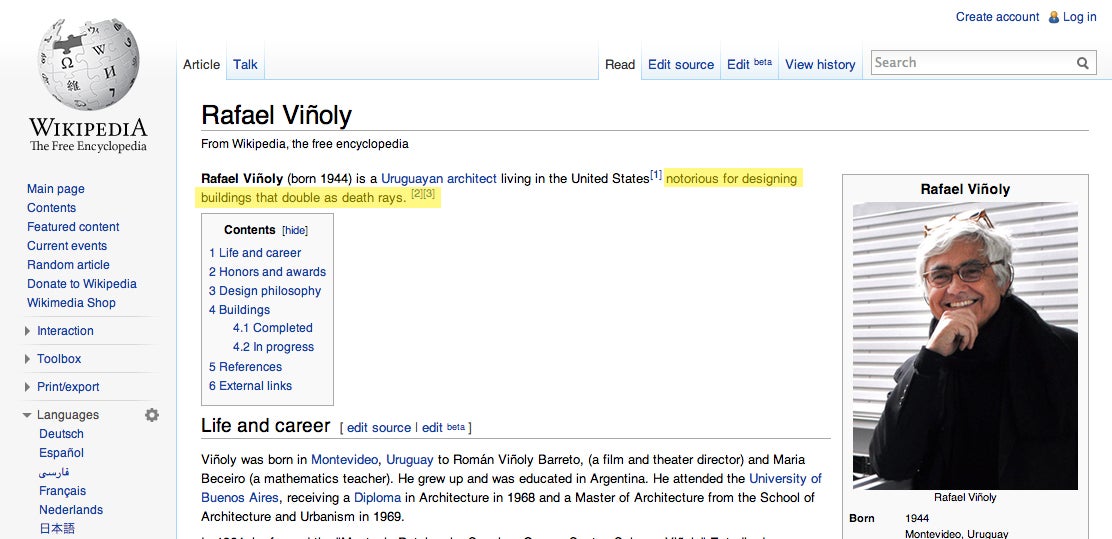The height and width of the screenshot is (539, 1112).
Task: Click edit source for Life and career
Action: 379,428
